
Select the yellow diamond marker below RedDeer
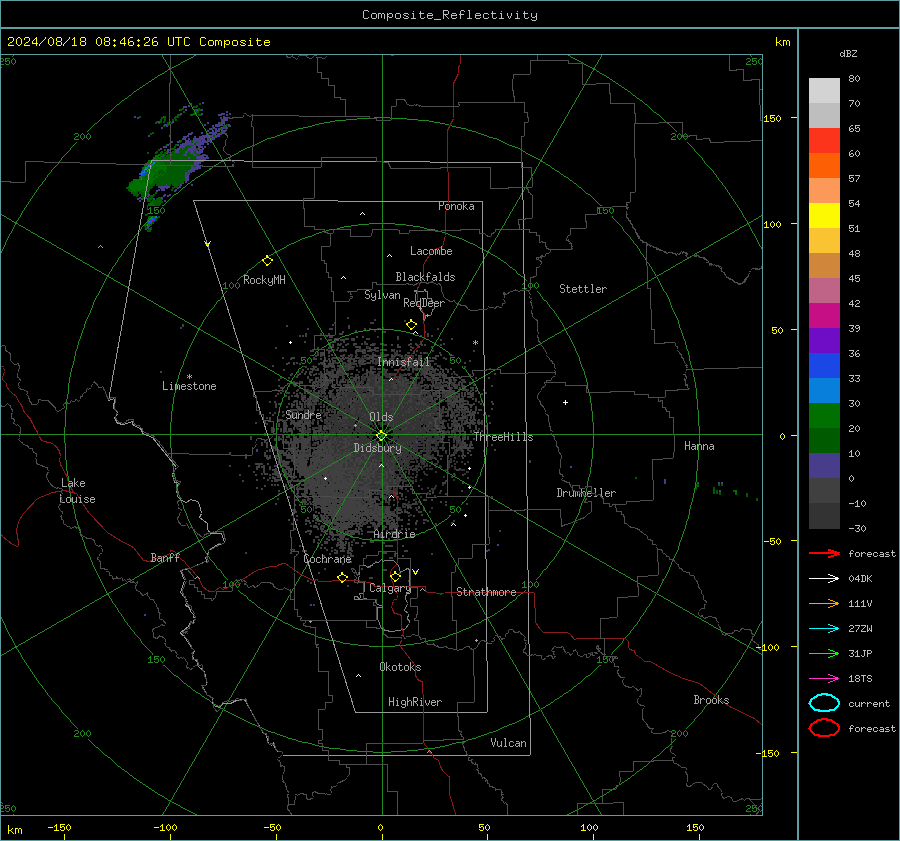coord(411,325)
